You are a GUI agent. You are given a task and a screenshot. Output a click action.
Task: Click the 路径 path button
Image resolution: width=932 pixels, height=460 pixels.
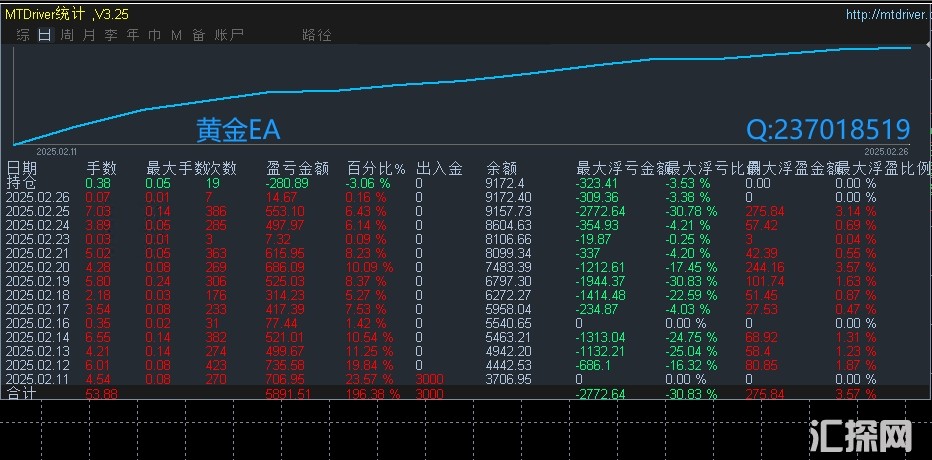pyautogui.click(x=316, y=35)
